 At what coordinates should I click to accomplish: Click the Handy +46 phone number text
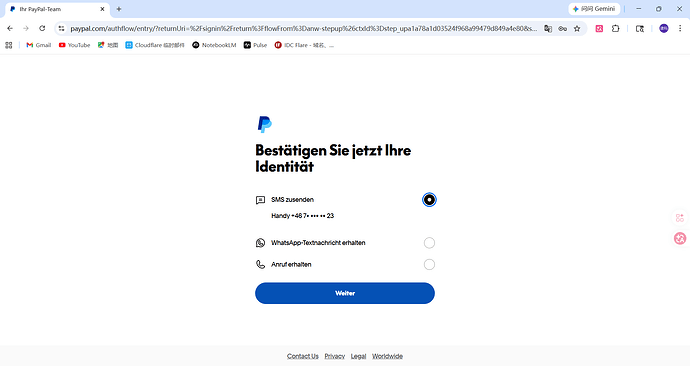pos(303,216)
